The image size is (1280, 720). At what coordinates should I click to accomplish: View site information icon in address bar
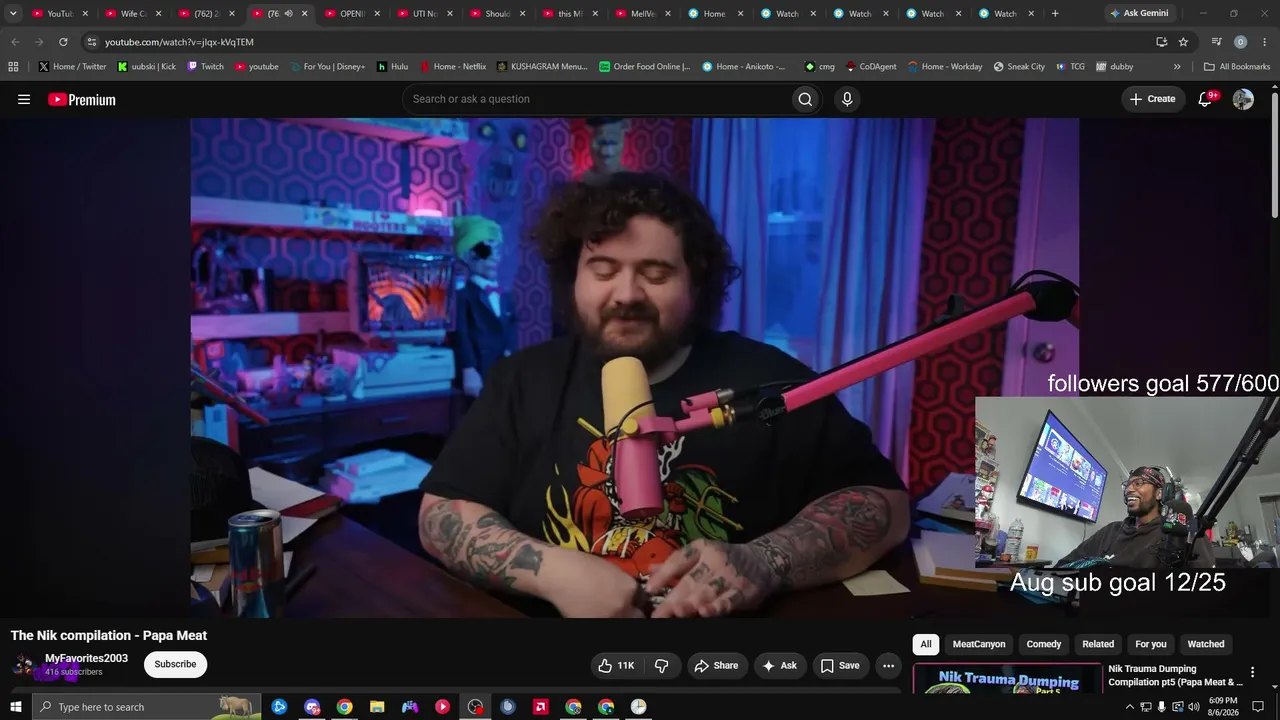(x=91, y=42)
